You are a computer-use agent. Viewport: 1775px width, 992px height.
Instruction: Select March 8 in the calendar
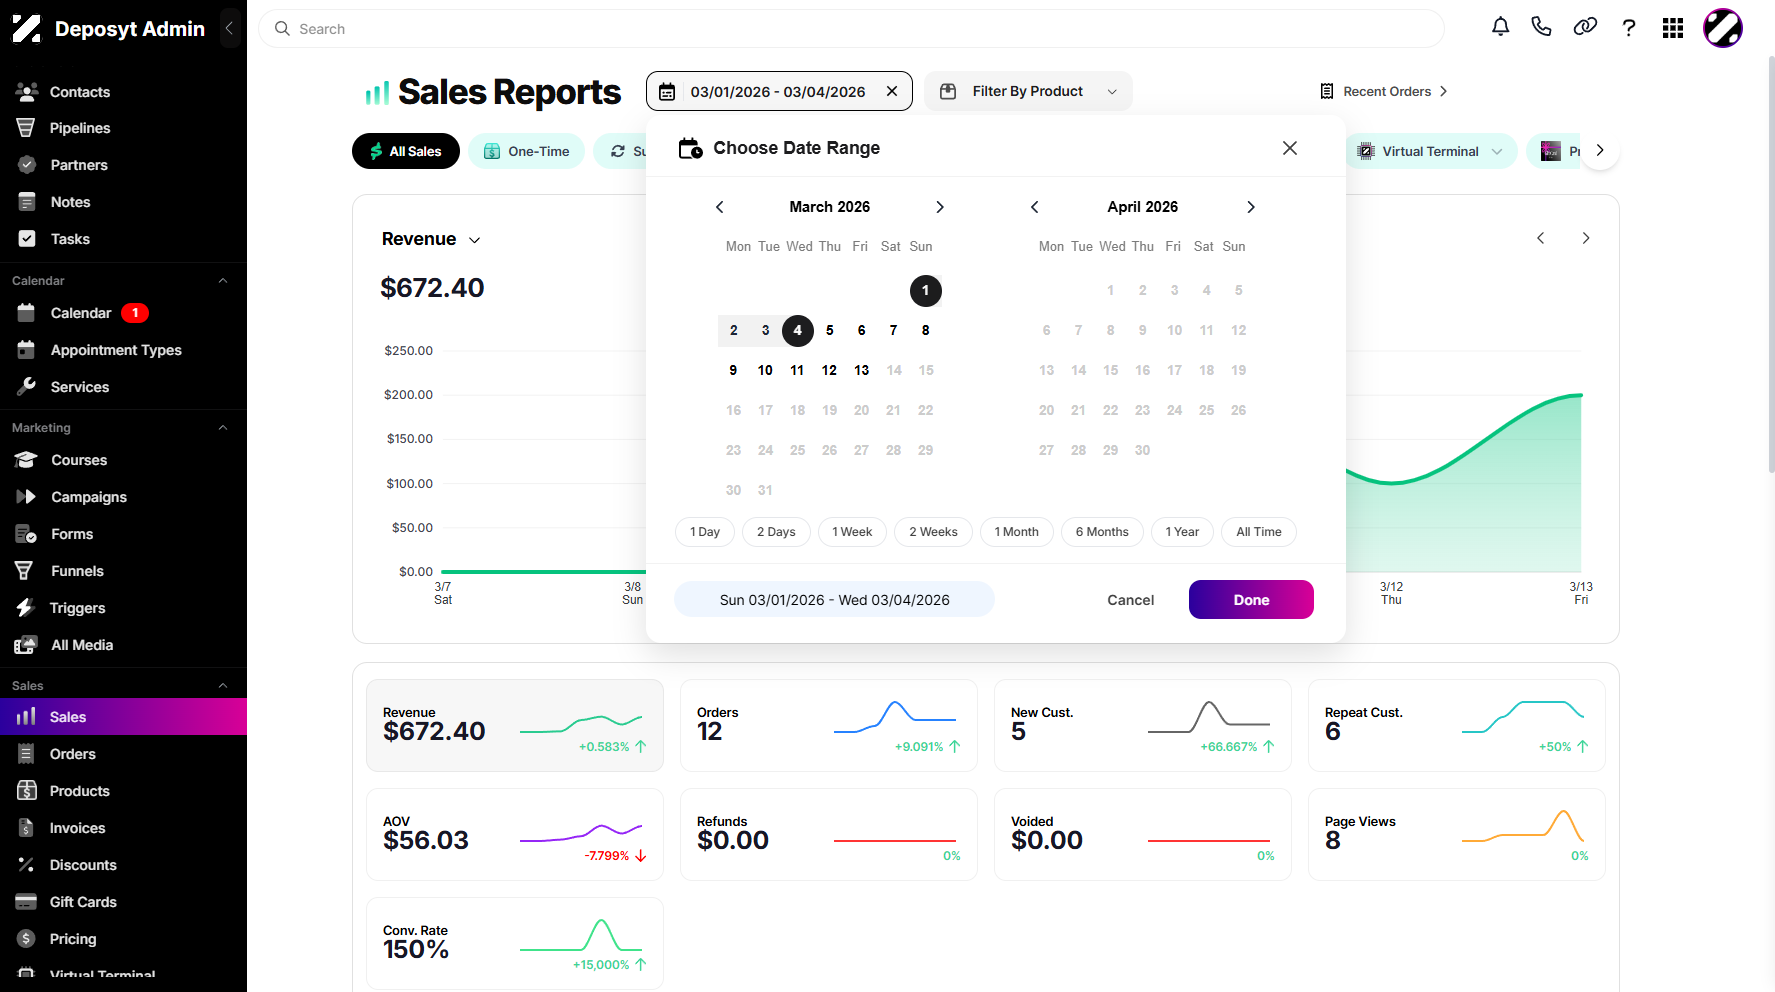926,330
